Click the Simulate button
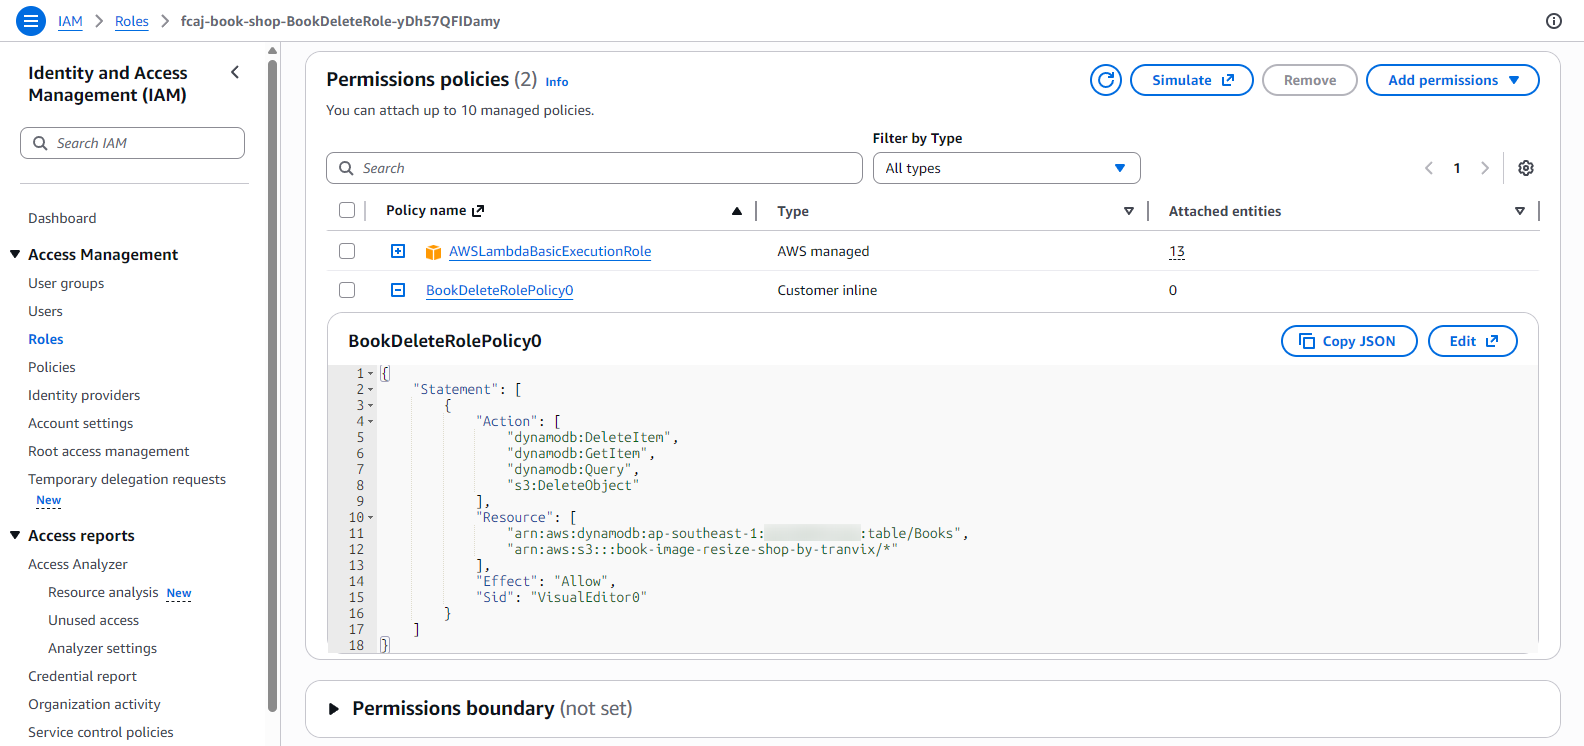Screen dimensions: 1584x746 1191,80
